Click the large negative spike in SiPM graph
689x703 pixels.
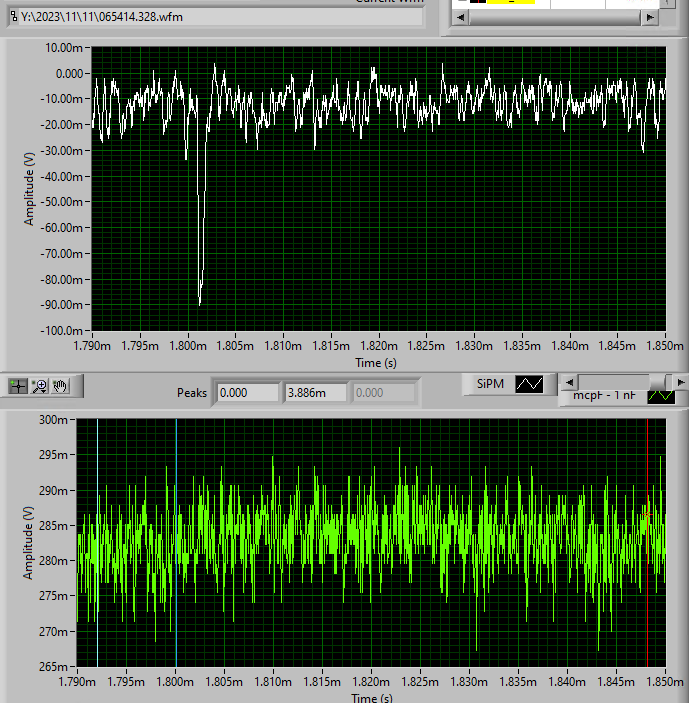click(x=200, y=280)
